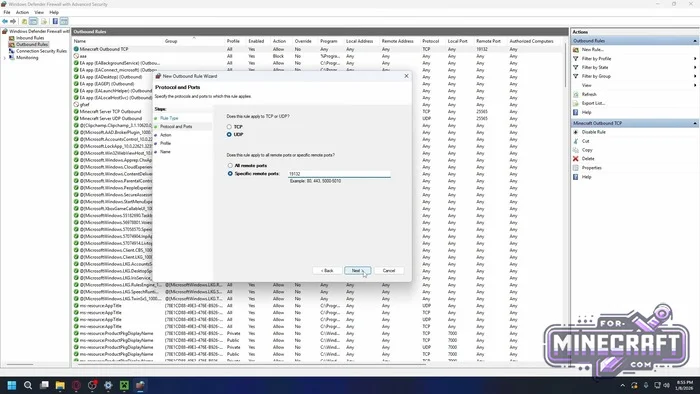This screenshot has height=394, width=700.
Task: Show hidden system tray icons
Action: pos(622,385)
